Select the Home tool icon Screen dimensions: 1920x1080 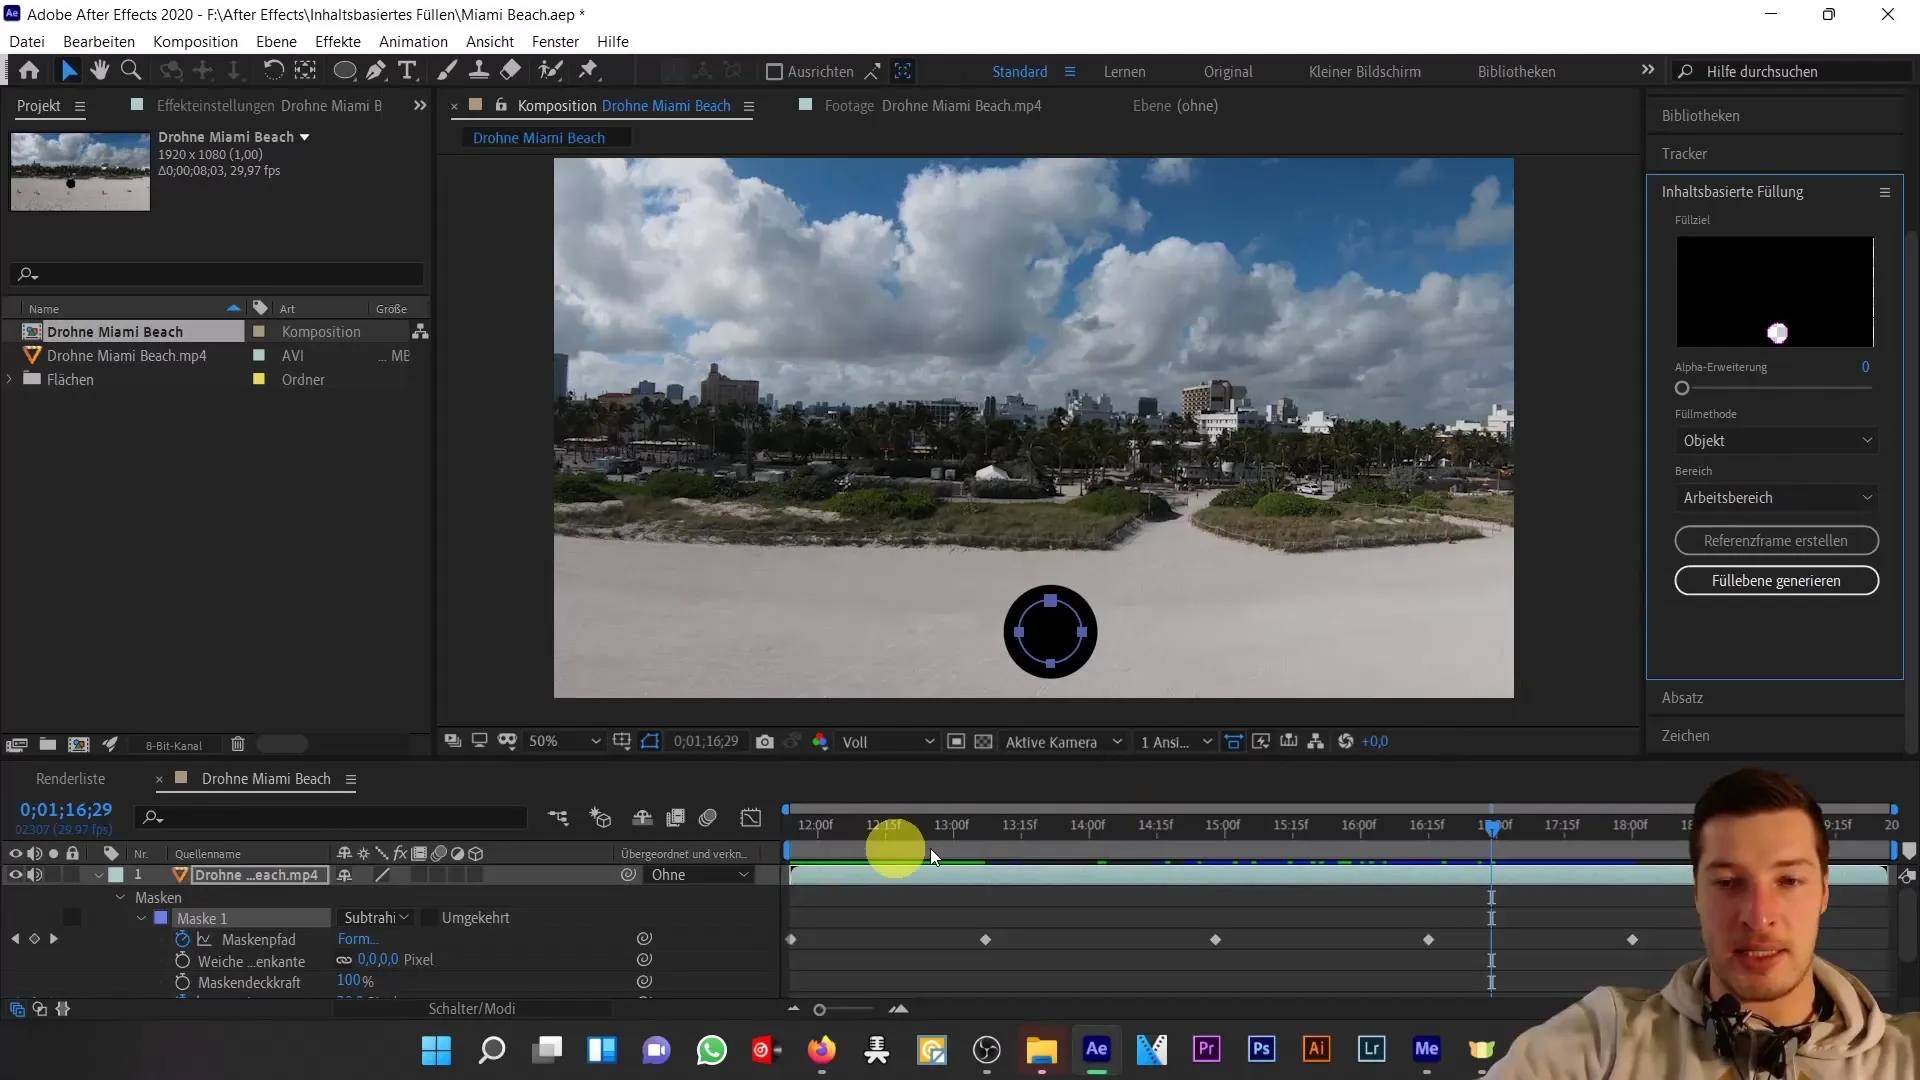tap(29, 71)
